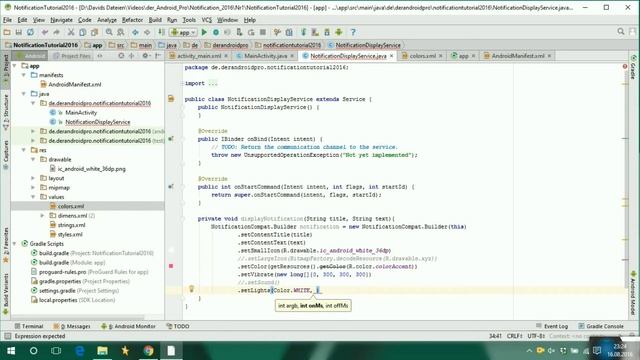This screenshot has height=360, width=640.
Task: Collapse the java folder node
Action: click(24, 94)
